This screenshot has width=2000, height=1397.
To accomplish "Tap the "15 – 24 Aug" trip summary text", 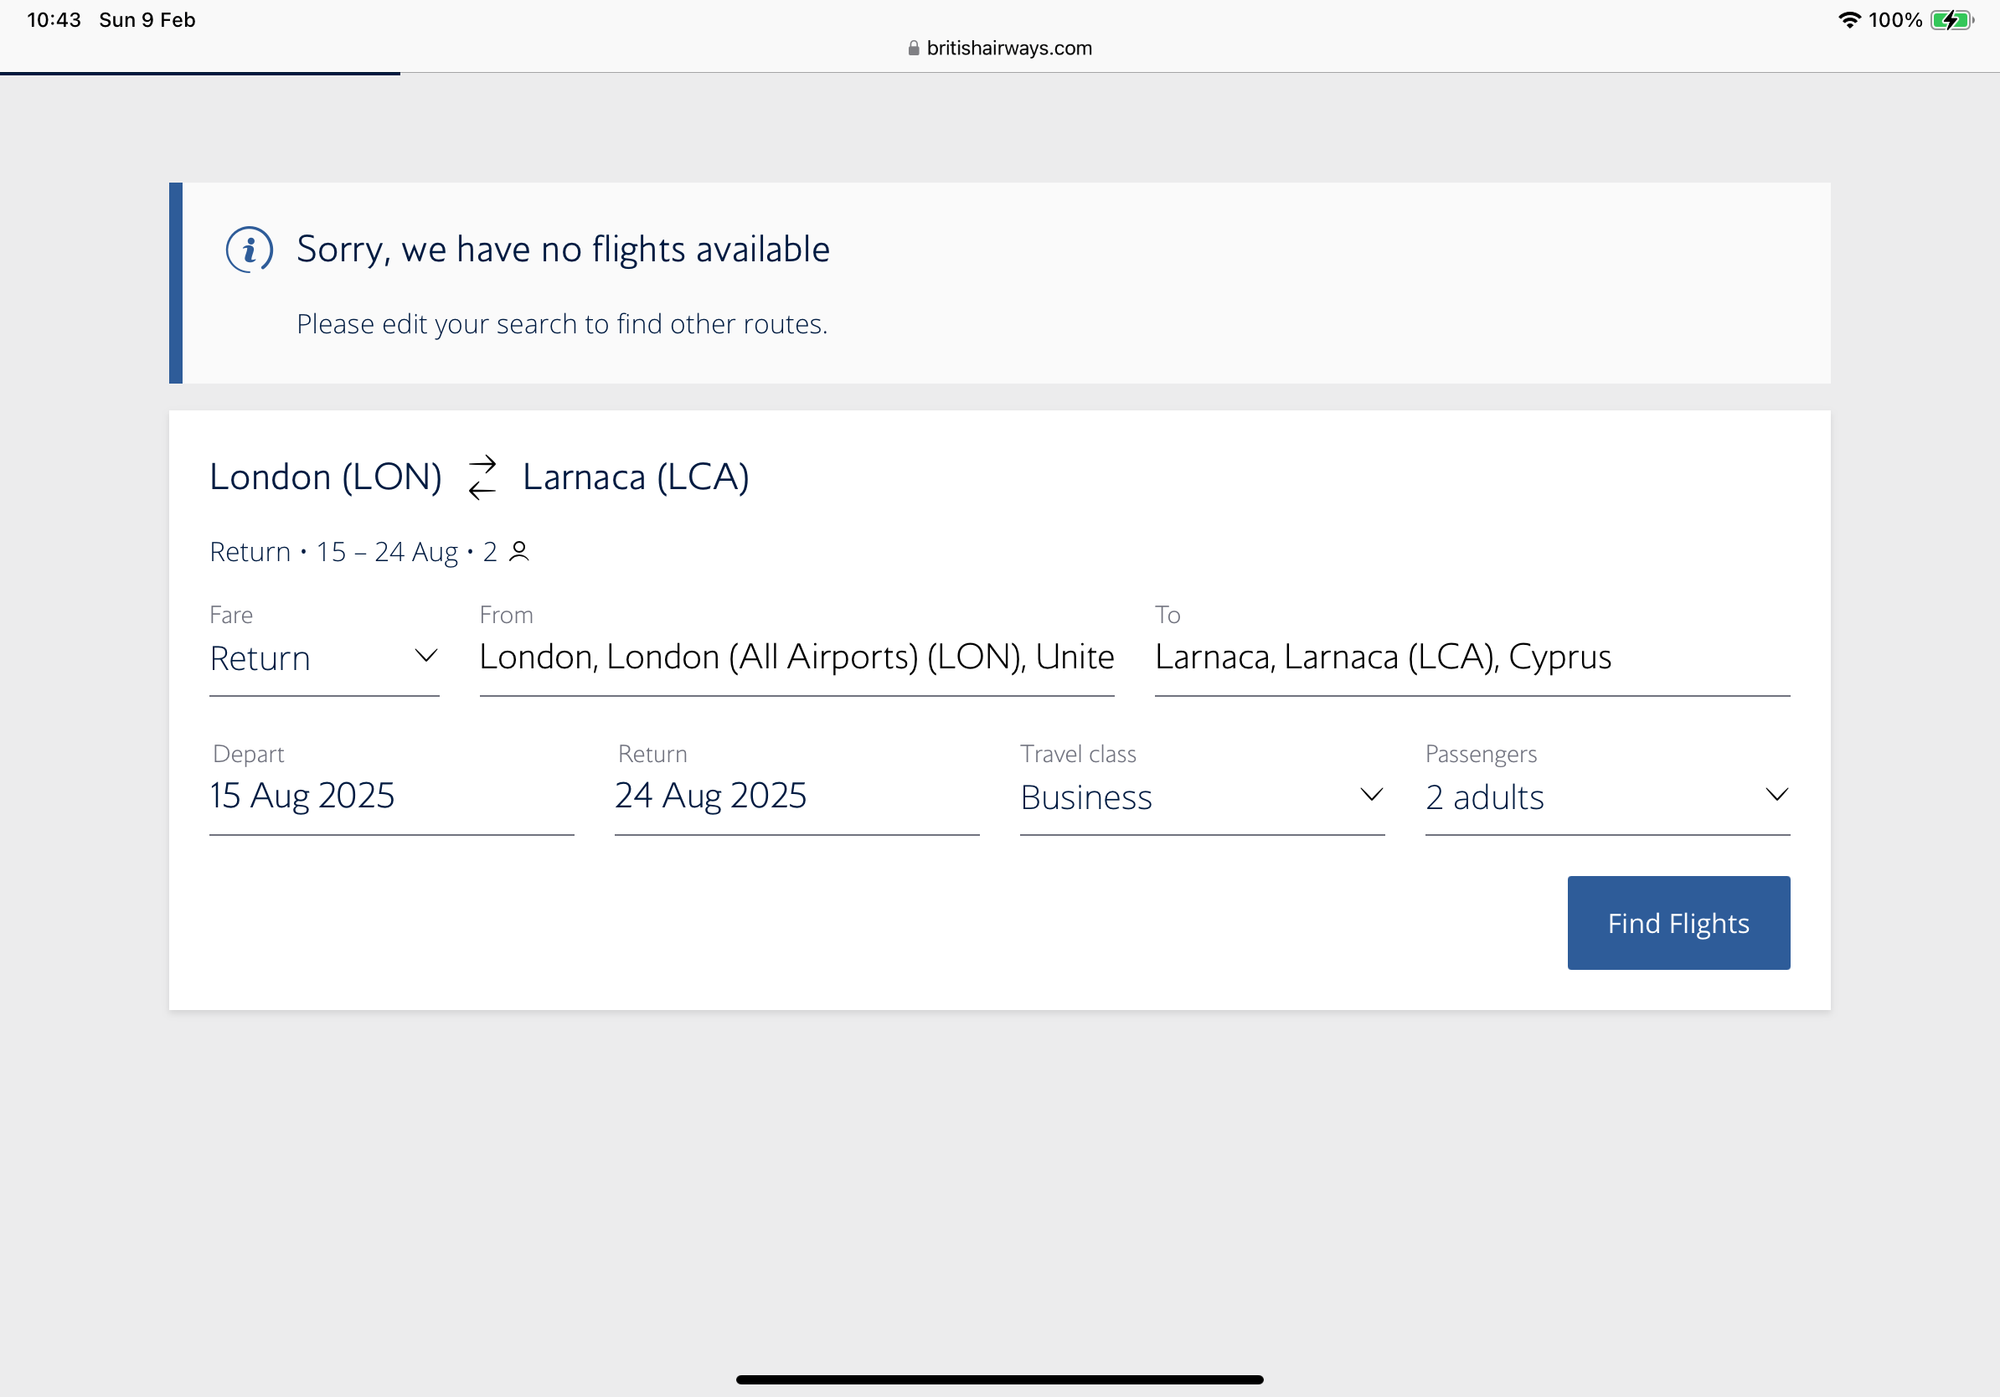I will (386, 552).
